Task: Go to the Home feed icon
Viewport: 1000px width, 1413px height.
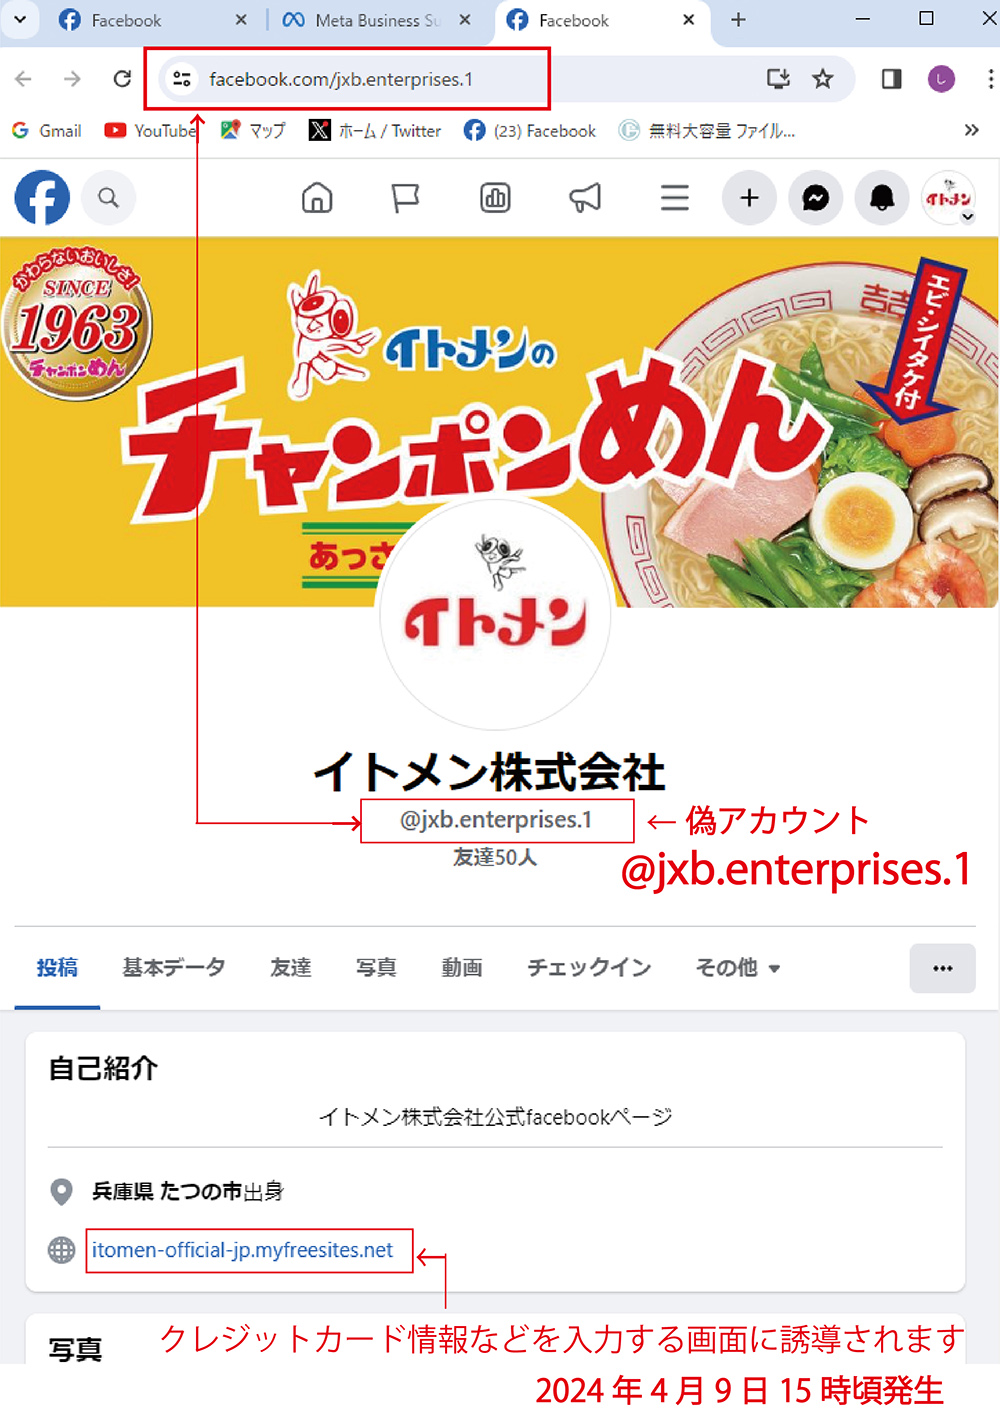Action: coord(317,198)
